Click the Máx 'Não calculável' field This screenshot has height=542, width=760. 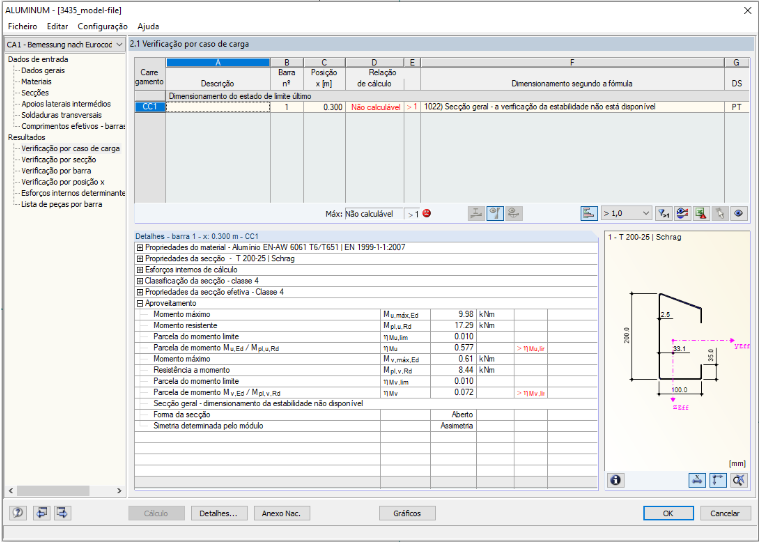click(374, 214)
